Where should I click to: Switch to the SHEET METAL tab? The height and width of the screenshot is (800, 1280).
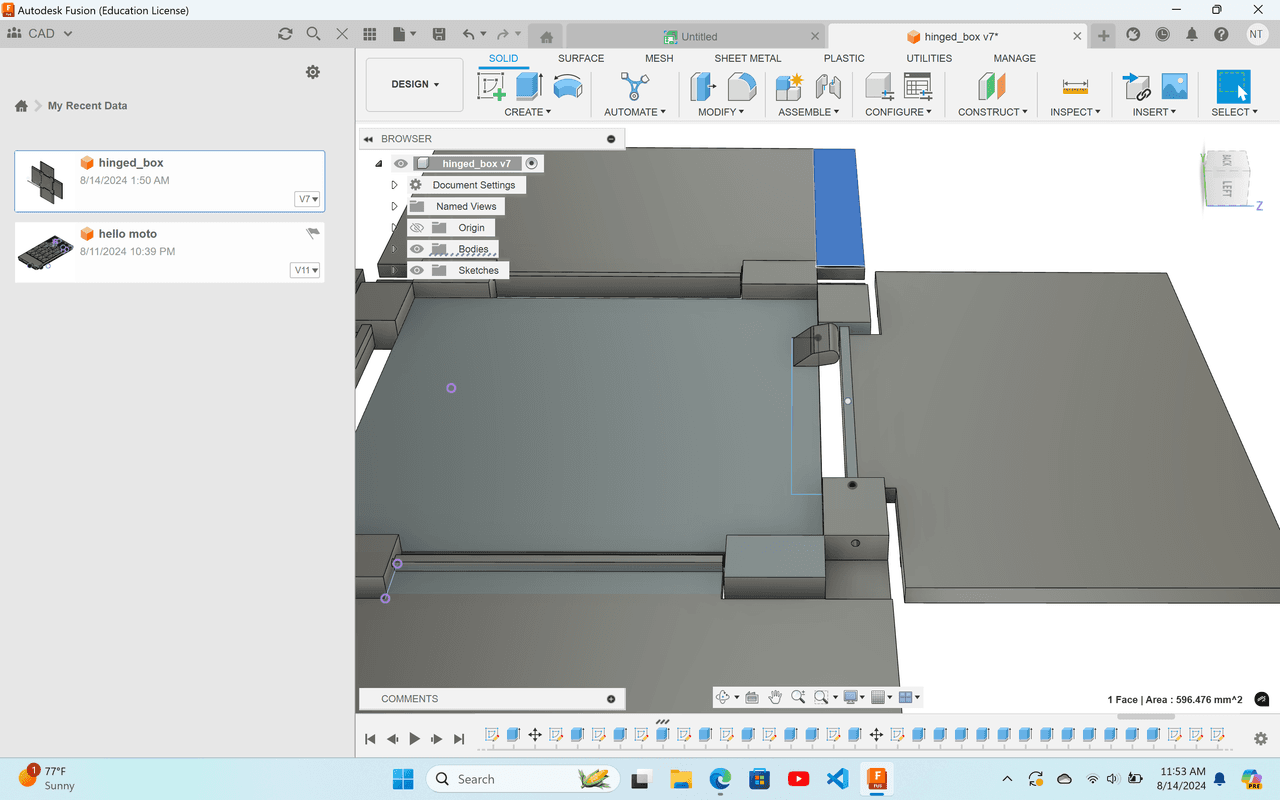tap(747, 58)
